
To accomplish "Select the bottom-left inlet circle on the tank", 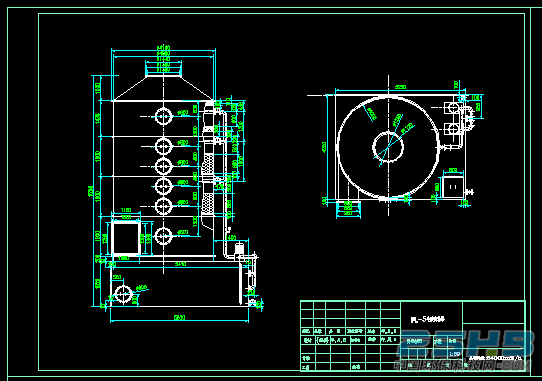I will point(123,294).
